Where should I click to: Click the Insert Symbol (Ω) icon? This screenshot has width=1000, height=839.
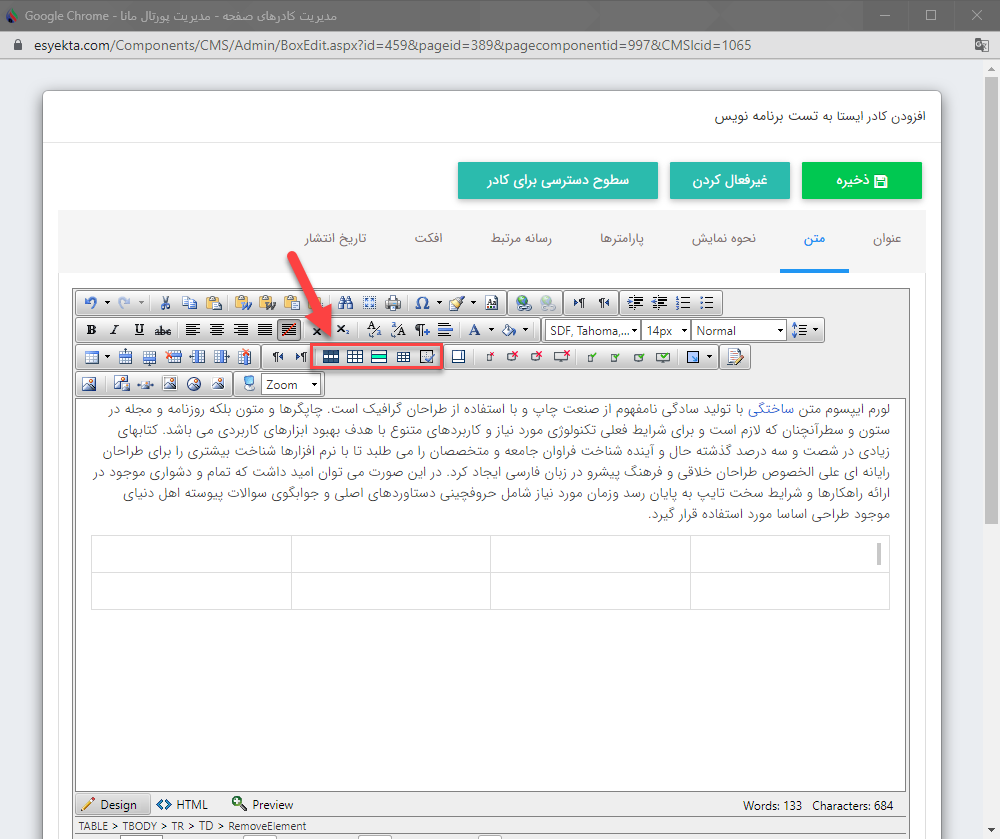point(421,302)
